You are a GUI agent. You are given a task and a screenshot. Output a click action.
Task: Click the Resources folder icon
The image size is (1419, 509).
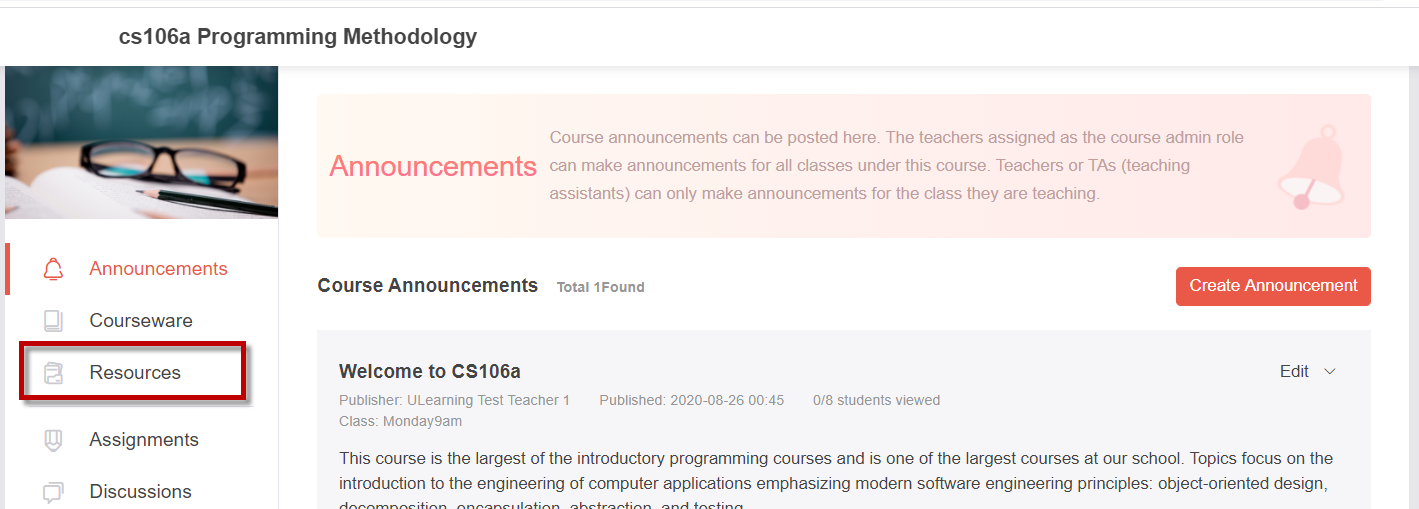[53, 373]
